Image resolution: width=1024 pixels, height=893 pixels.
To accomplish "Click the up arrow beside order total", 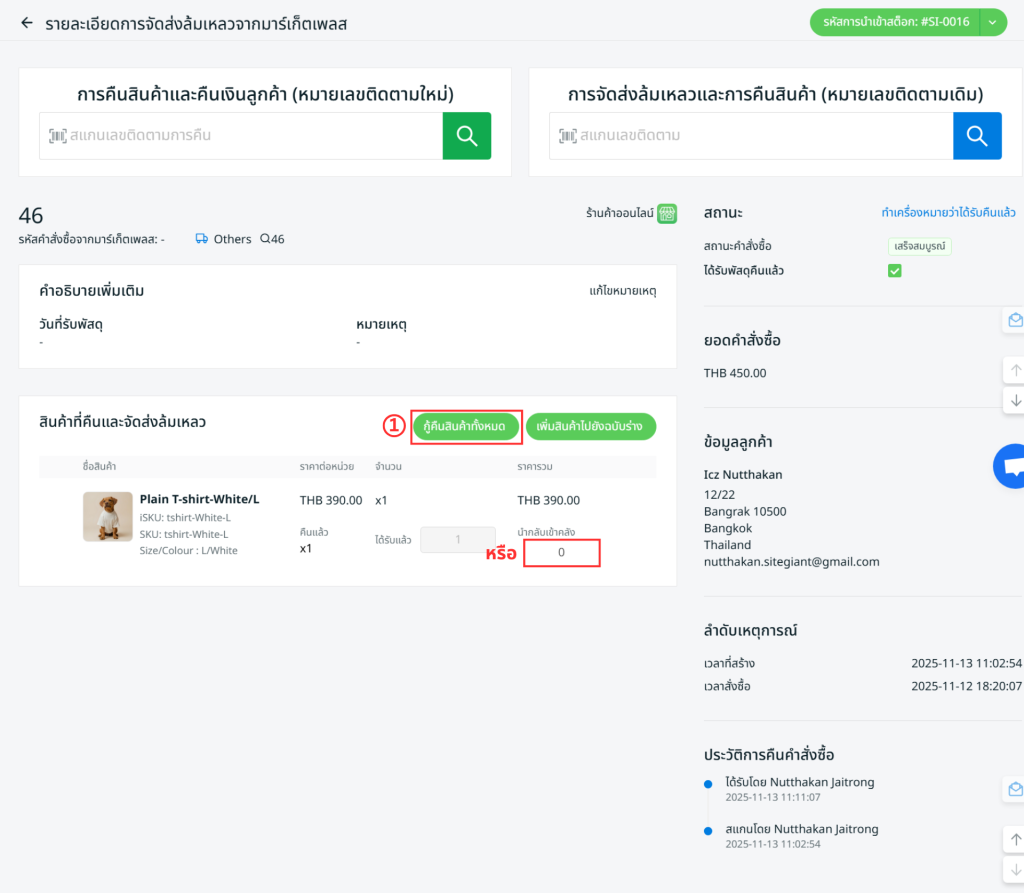I will (1015, 370).
